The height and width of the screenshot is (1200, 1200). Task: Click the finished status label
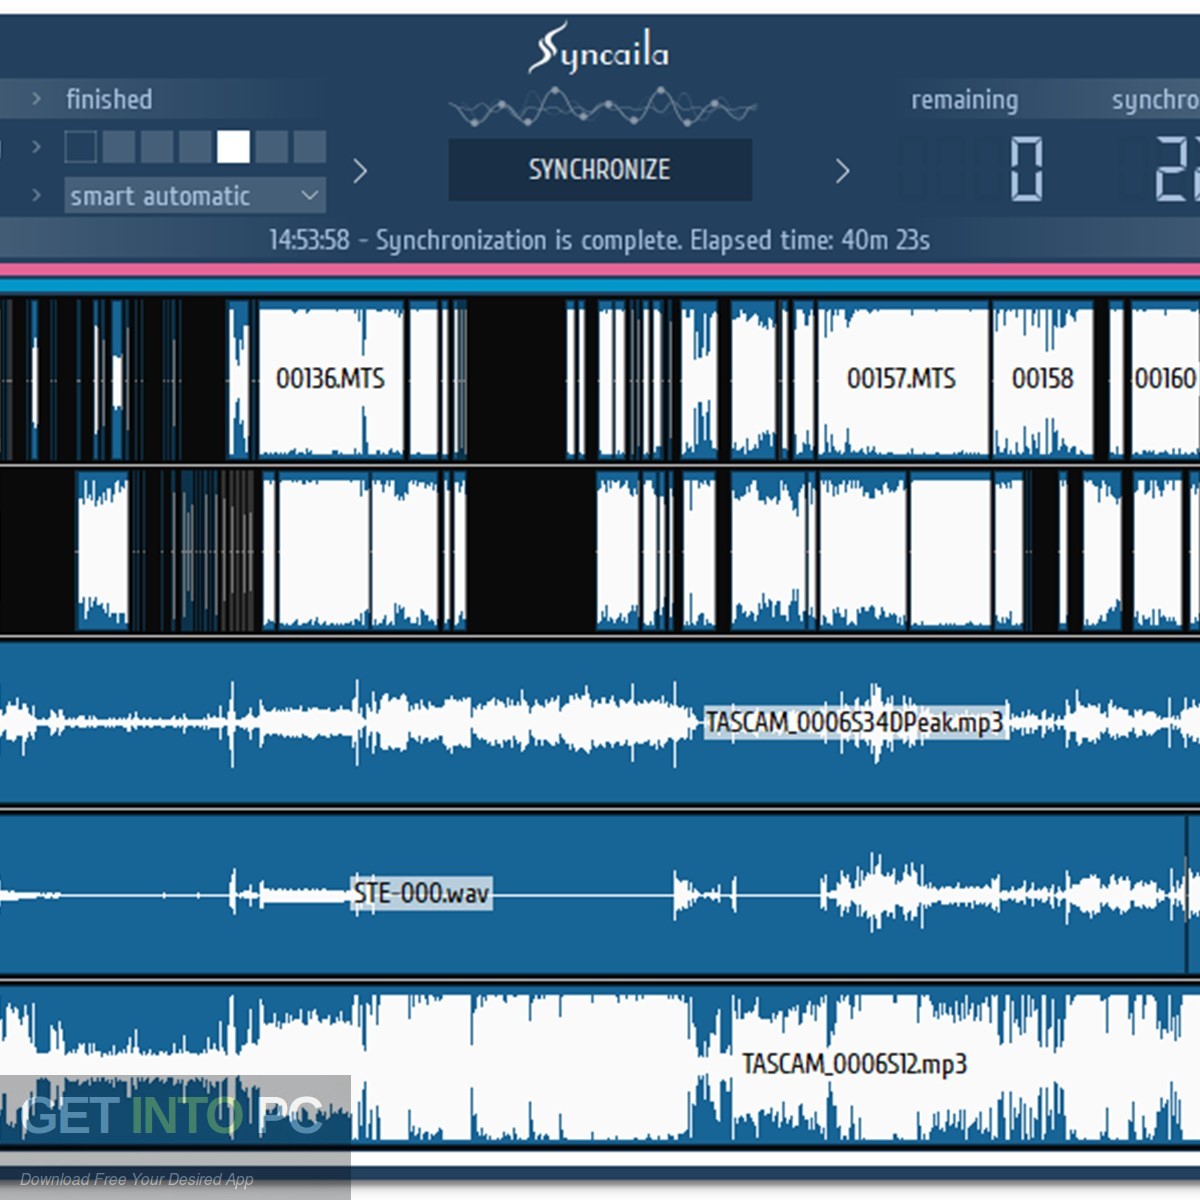(109, 99)
